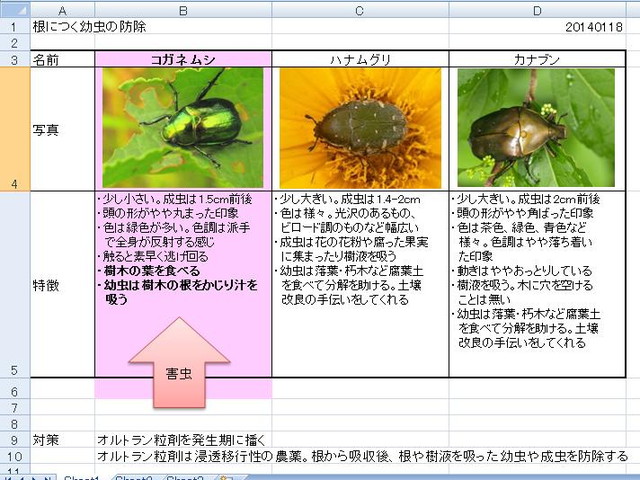Image resolution: width=640 pixels, height=480 pixels.
Task: Click the ハナムグリ heading cell
Action: (360, 60)
